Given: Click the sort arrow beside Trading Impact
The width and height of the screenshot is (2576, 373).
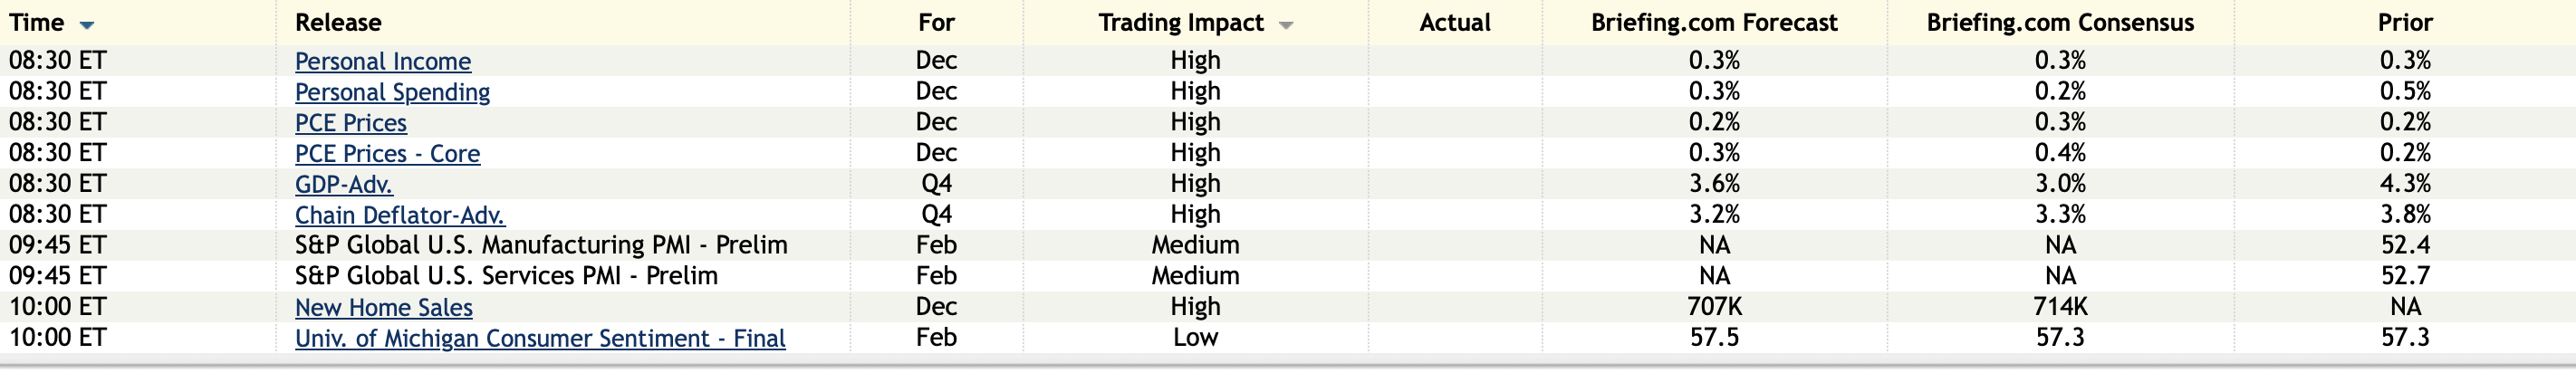Looking at the screenshot, I should (x=1286, y=25).
